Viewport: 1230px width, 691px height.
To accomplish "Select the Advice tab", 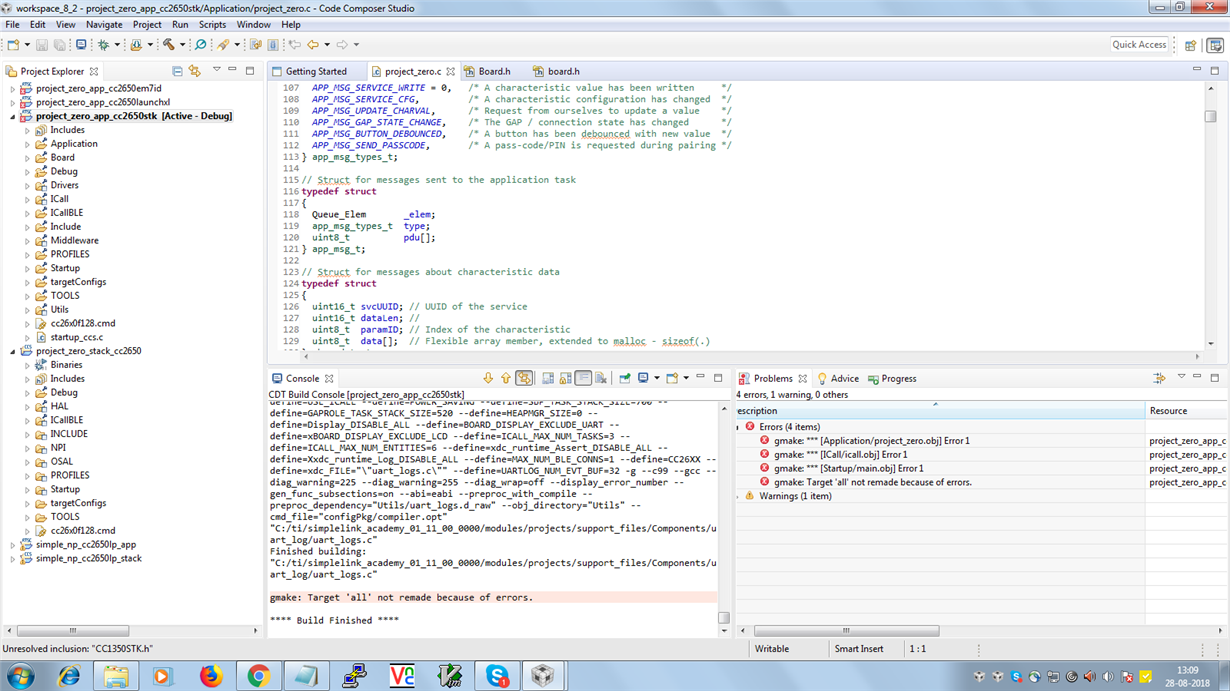I will click(x=844, y=379).
